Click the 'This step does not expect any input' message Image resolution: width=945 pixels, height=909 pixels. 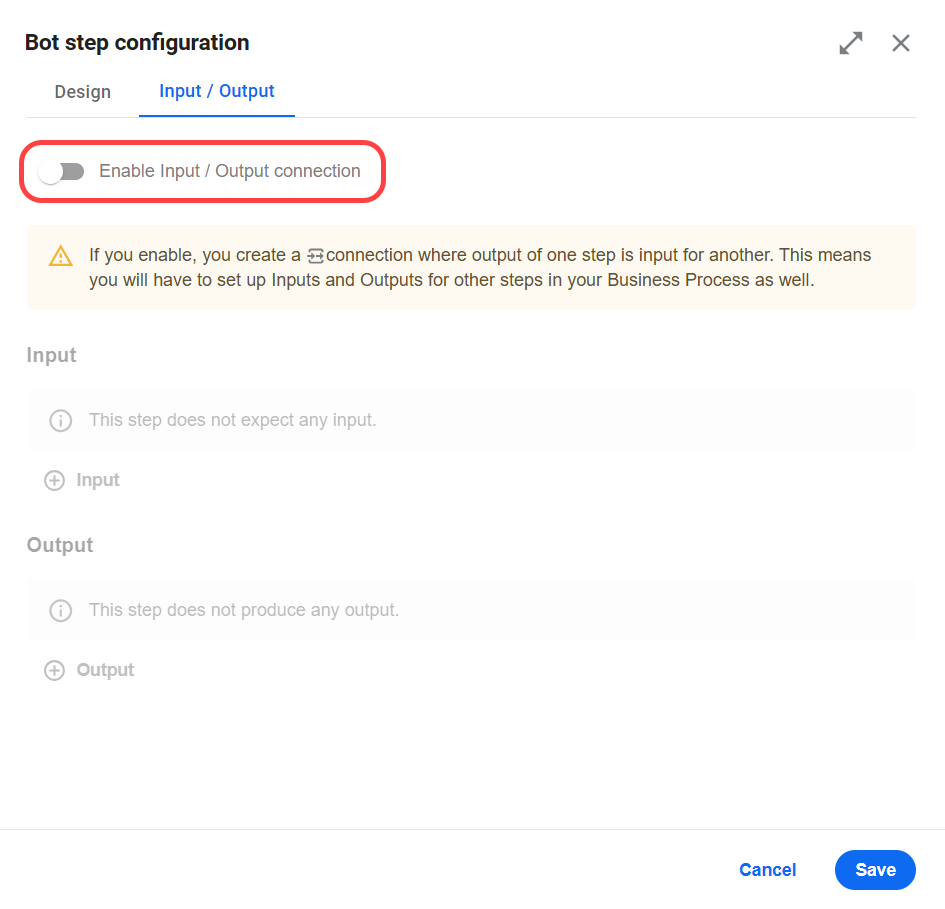pyautogui.click(x=233, y=420)
